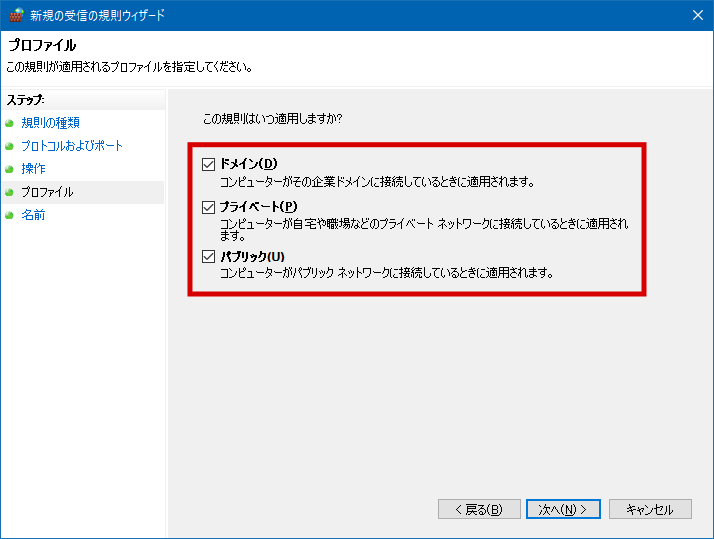Toggle the プライベート(P) checkbox

tap(209, 207)
